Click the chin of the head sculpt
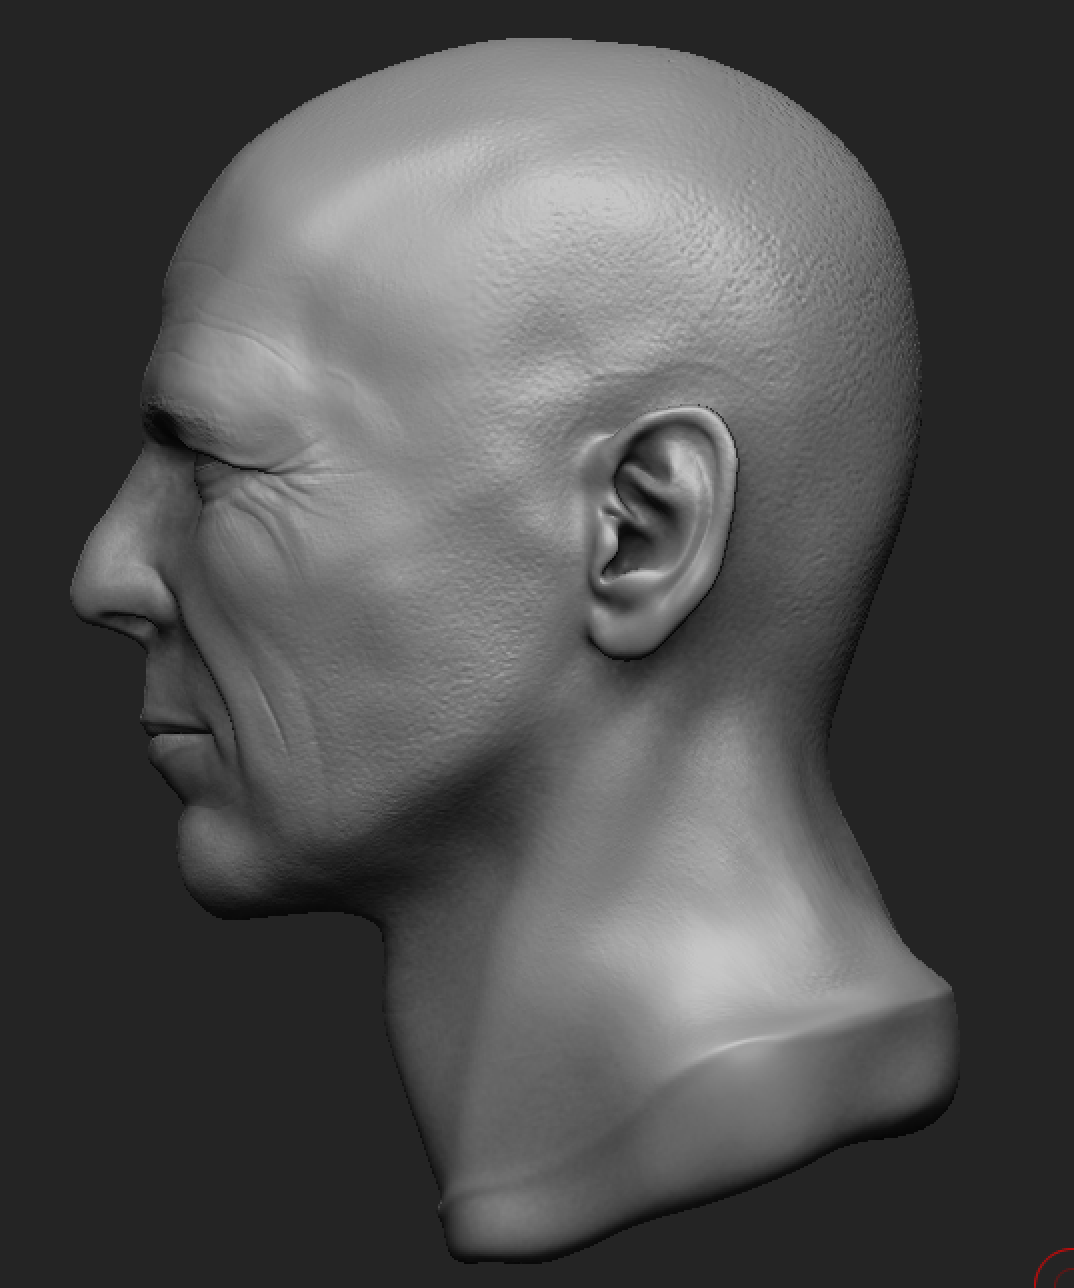Image resolution: width=1074 pixels, height=1288 pixels. [x=205, y=860]
